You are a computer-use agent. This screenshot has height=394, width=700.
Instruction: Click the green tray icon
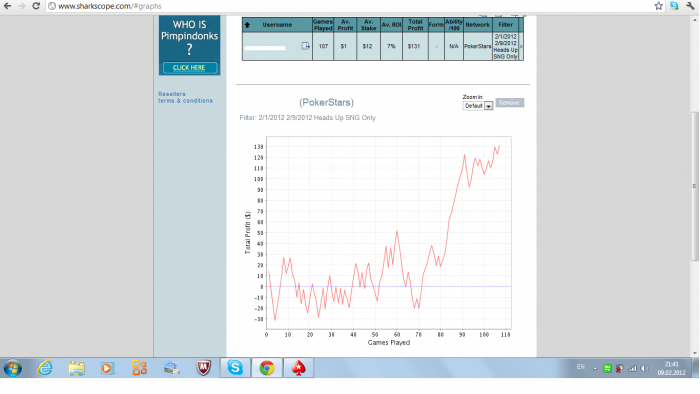click(607, 368)
